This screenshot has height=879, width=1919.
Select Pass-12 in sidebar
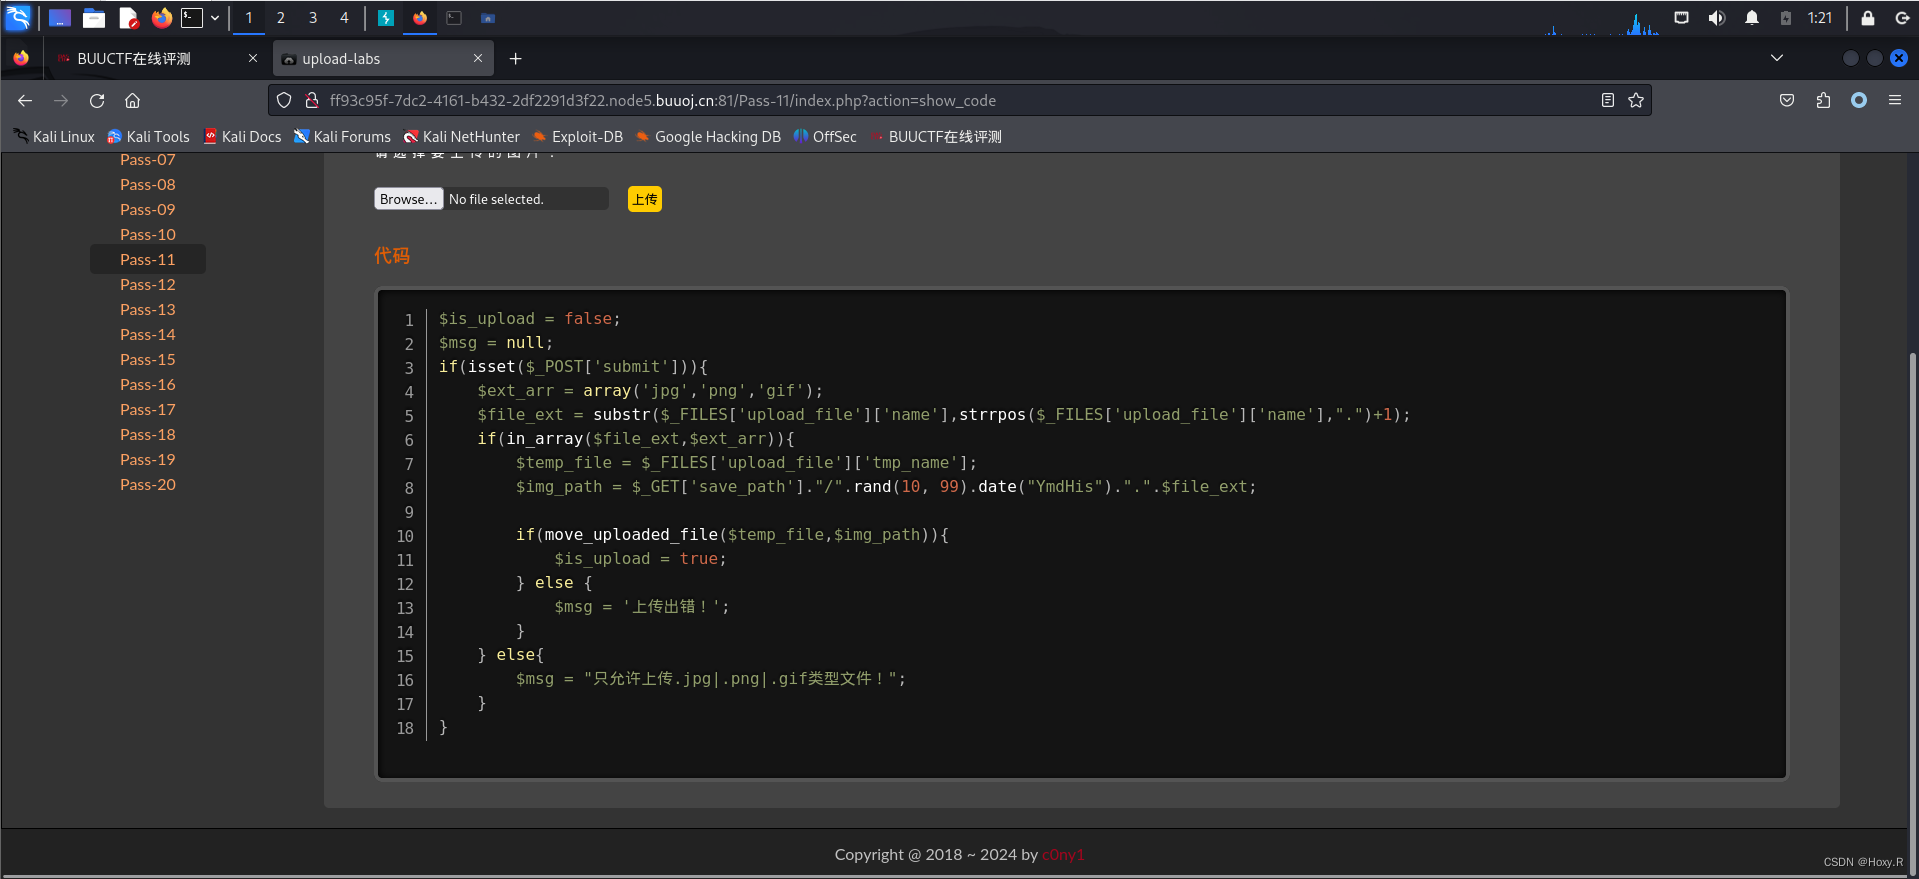pos(148,284)
